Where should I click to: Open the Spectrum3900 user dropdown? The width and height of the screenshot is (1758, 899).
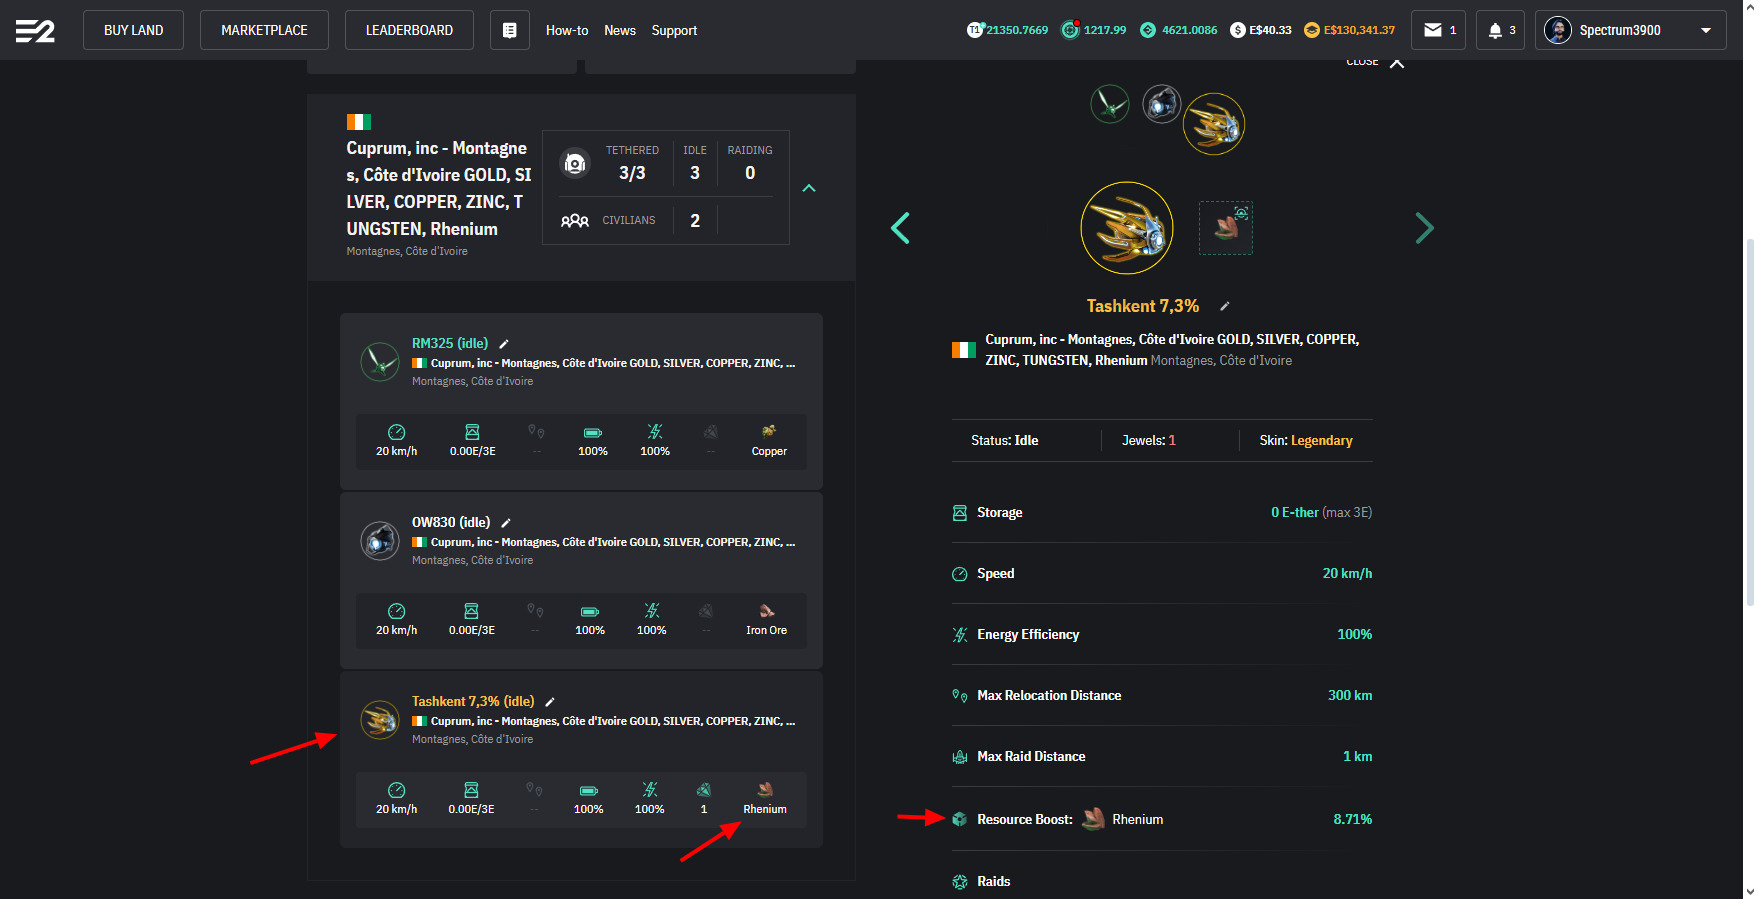1630,30
